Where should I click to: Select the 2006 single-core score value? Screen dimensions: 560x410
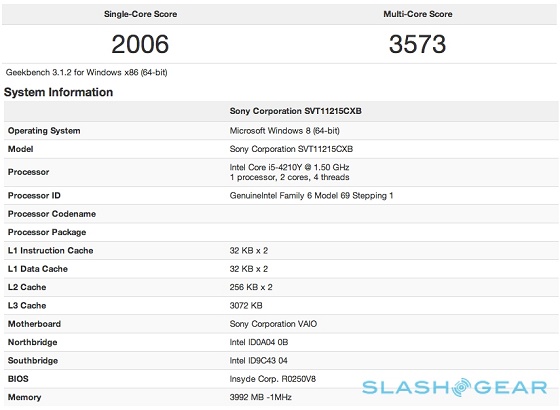[x=140, y=44]
